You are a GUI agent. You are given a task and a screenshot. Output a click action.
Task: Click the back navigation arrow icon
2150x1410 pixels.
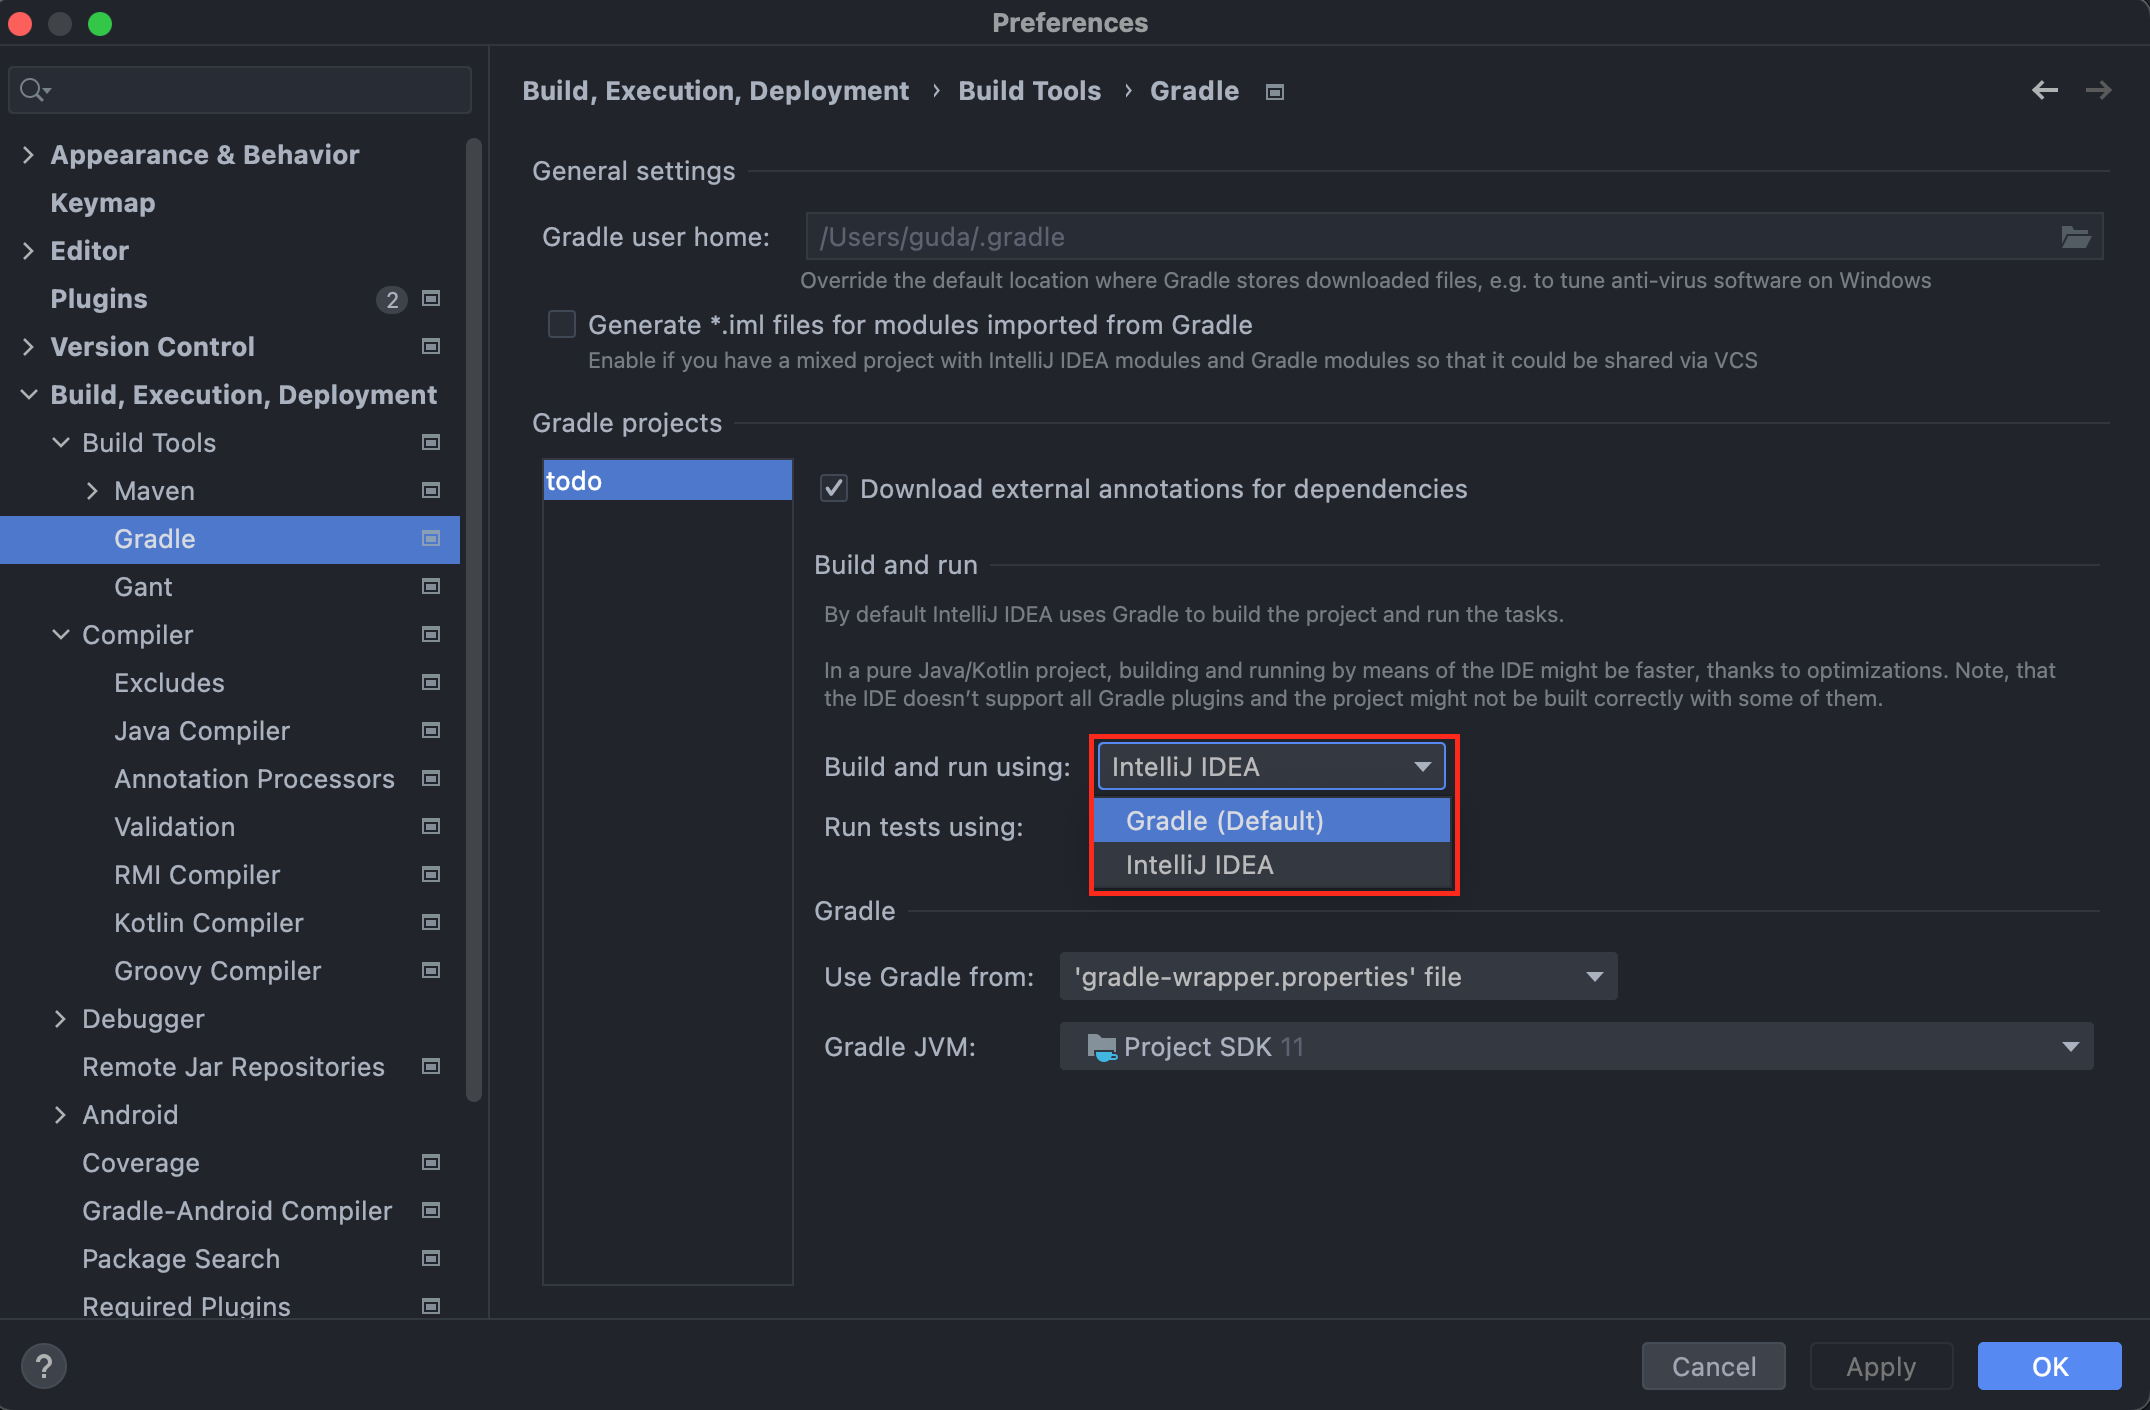click(x=2044, y=90)
